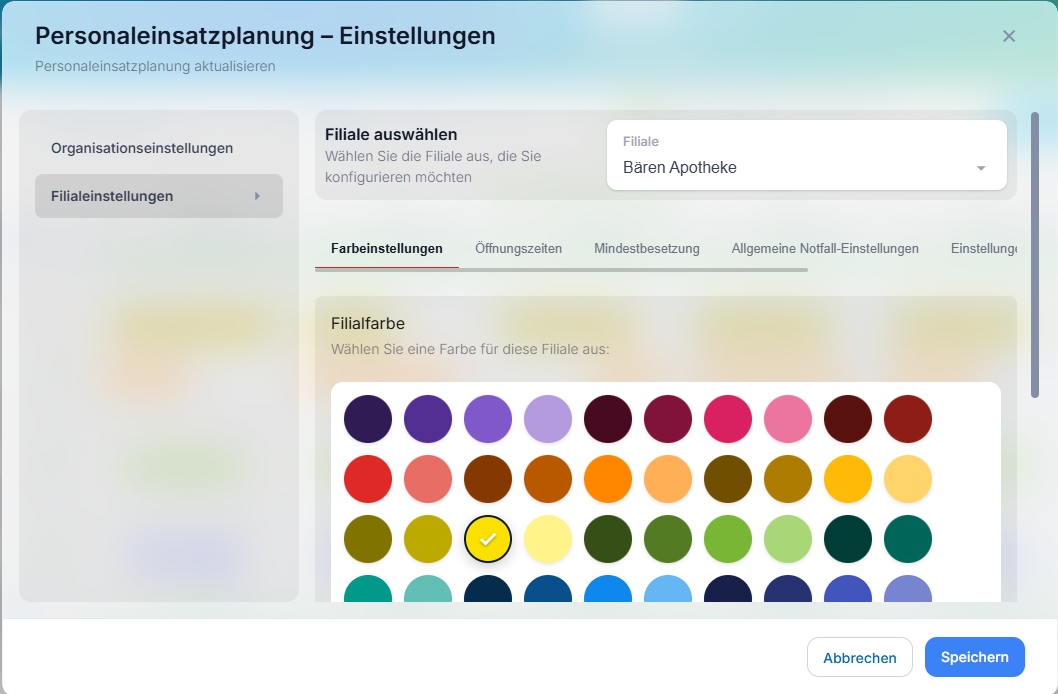
Task: Pick the lavender light purple swatch
Action: click(x=548, y=420)
